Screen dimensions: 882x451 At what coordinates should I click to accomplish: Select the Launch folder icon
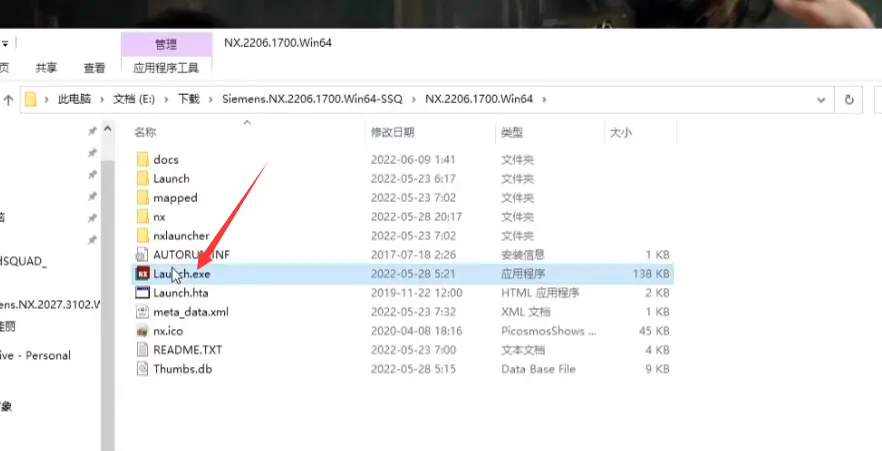point(143,178)
